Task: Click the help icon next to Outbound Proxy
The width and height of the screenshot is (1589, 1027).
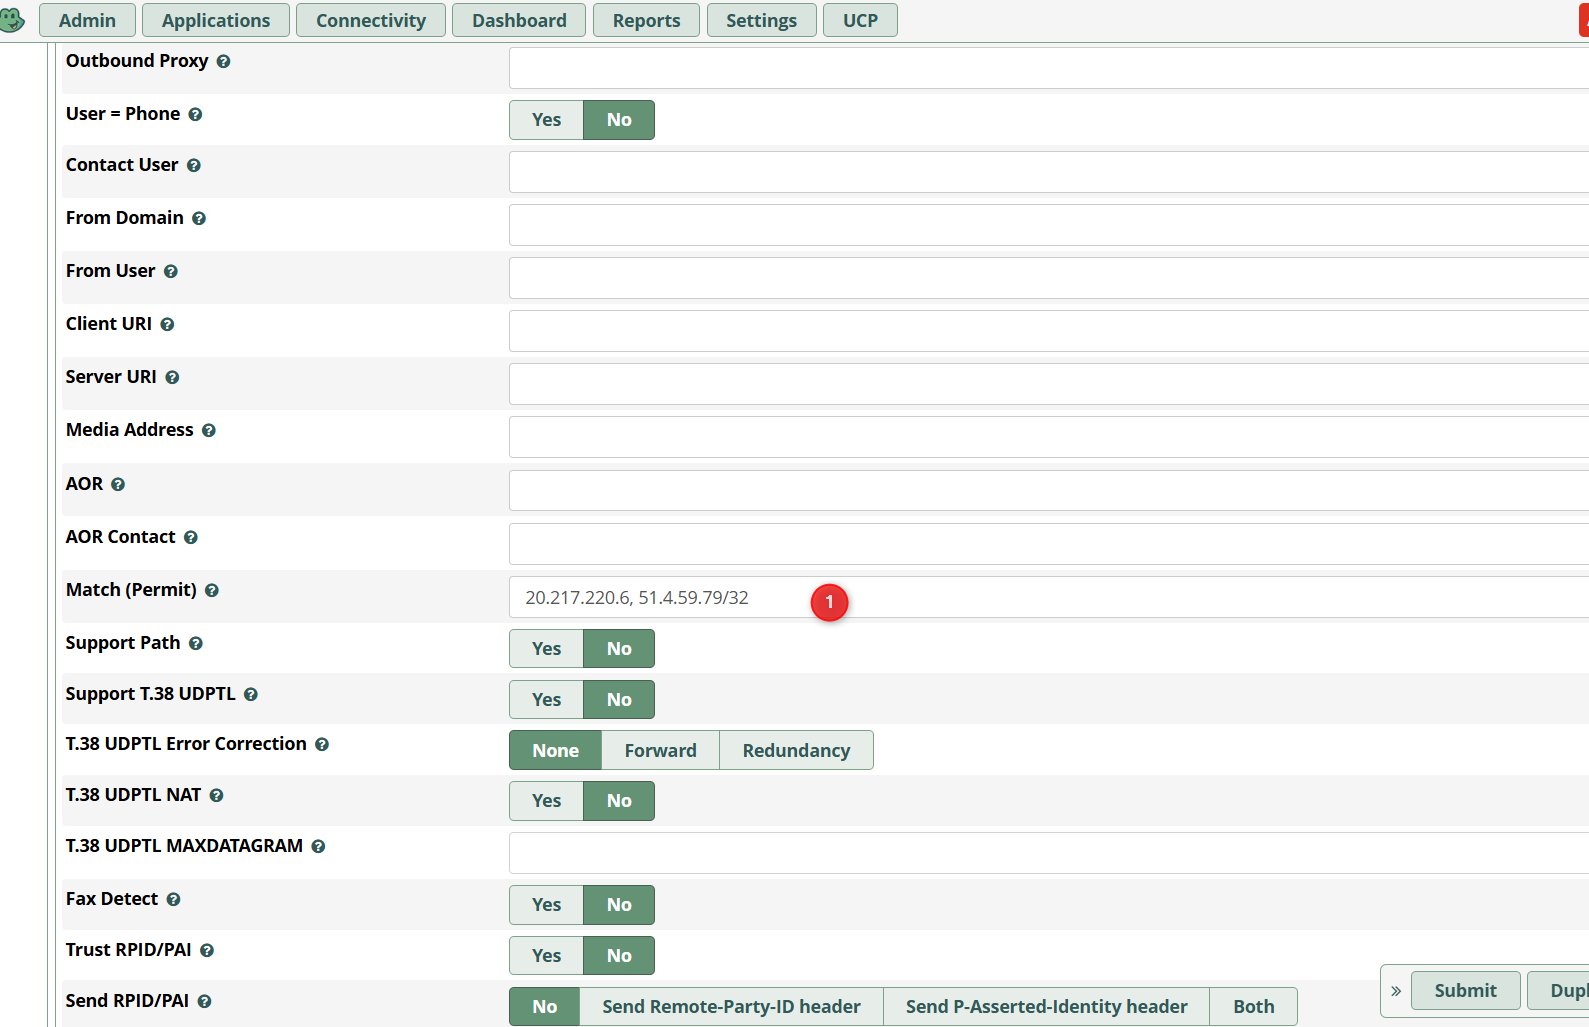Action: [x=223, y=62]
